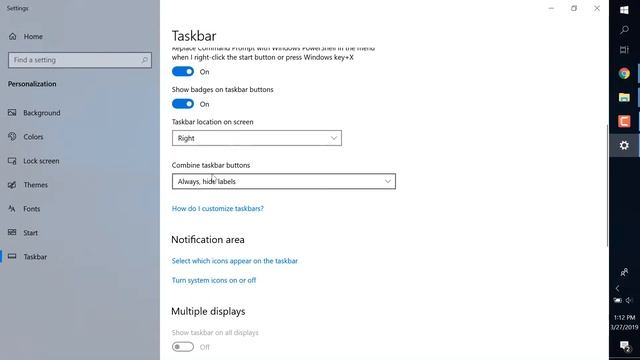Click the volume speaker tray icon
640x360 pixels.
pyautogui.click(x=629, y=300)
